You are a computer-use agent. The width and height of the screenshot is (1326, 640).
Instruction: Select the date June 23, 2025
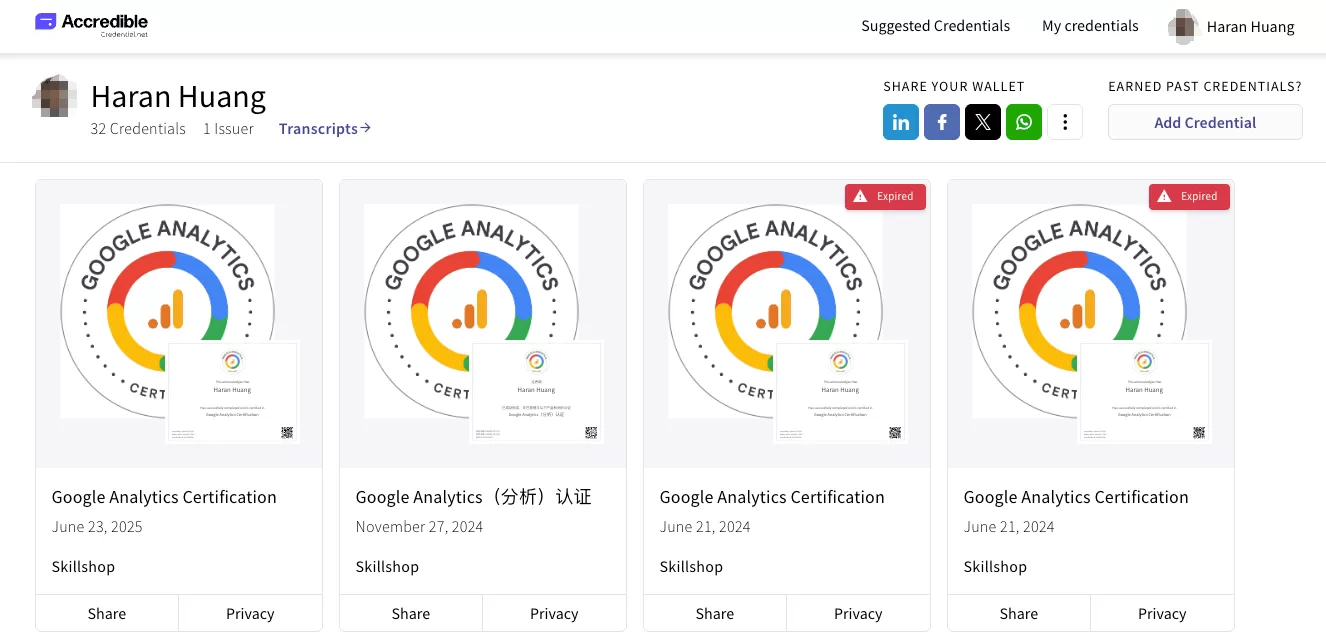point(97,527)
